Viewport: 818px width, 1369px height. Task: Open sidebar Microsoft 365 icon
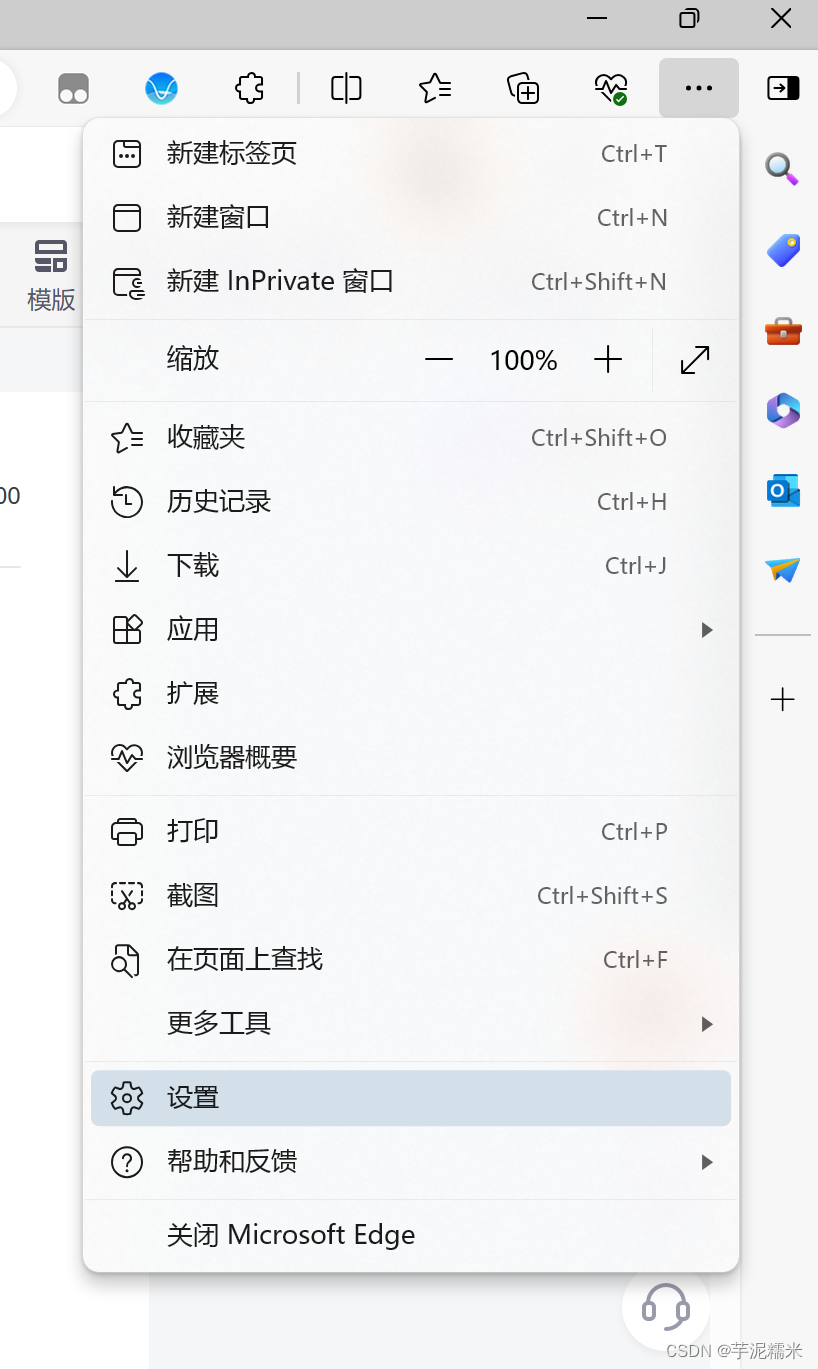783,410
